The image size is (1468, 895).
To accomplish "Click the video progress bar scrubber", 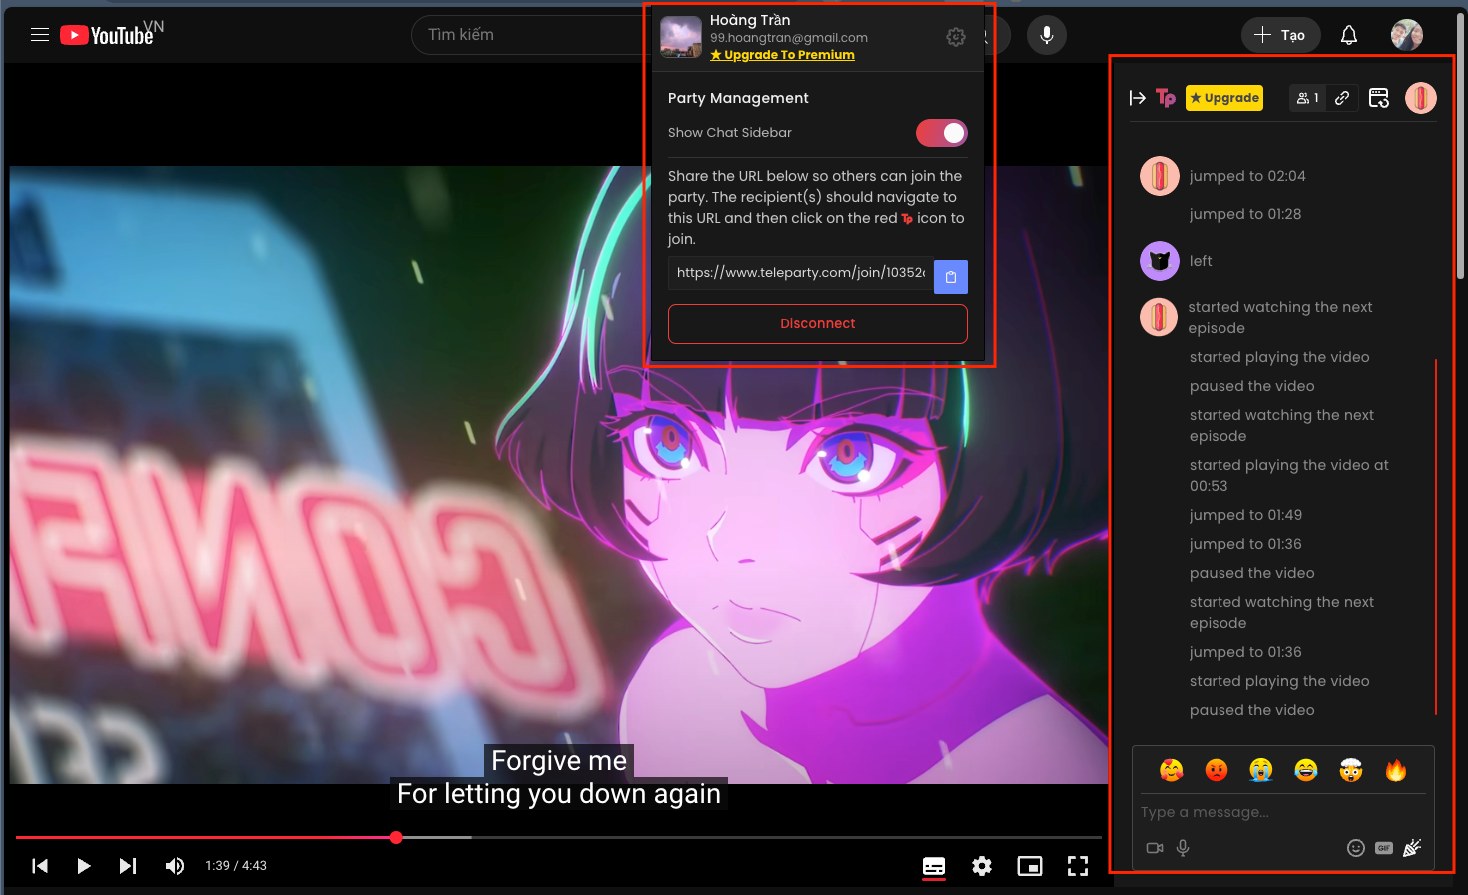I will [x=396, y=837].
